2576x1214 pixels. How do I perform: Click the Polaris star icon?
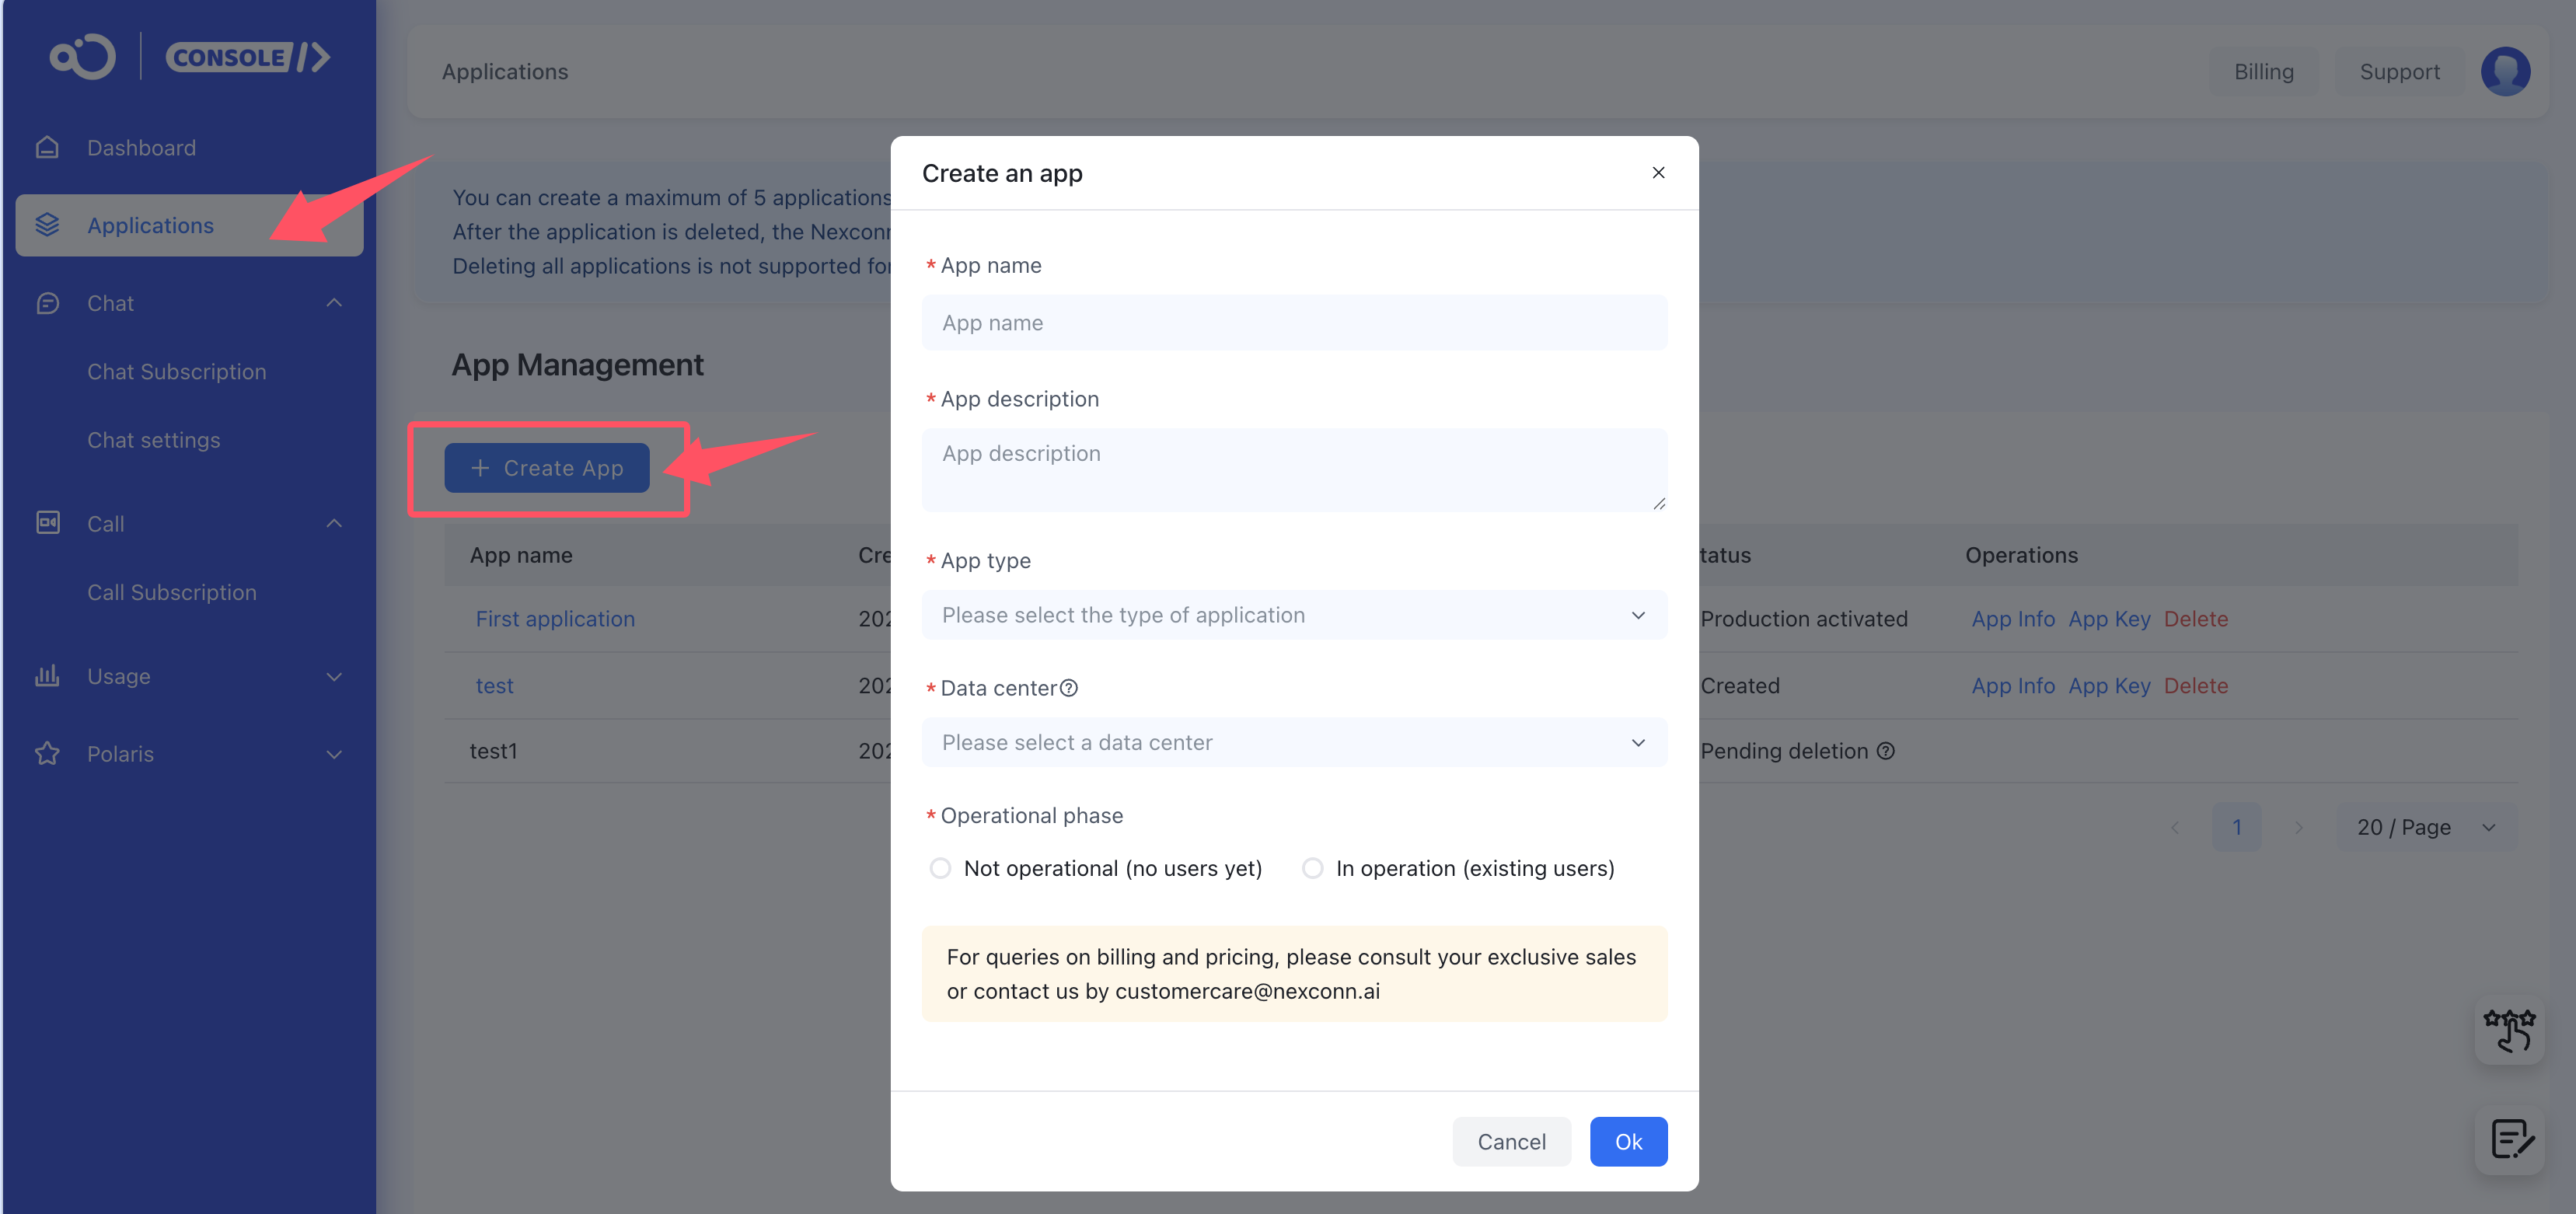tap(47, 753)
